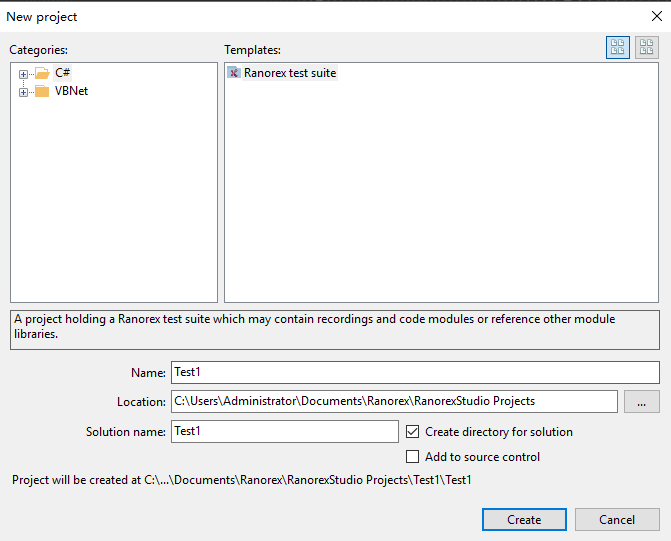This screenshot has width=671, height=541.
Task: Cancel the New project dialog
Action: click(x=617, y=520)
